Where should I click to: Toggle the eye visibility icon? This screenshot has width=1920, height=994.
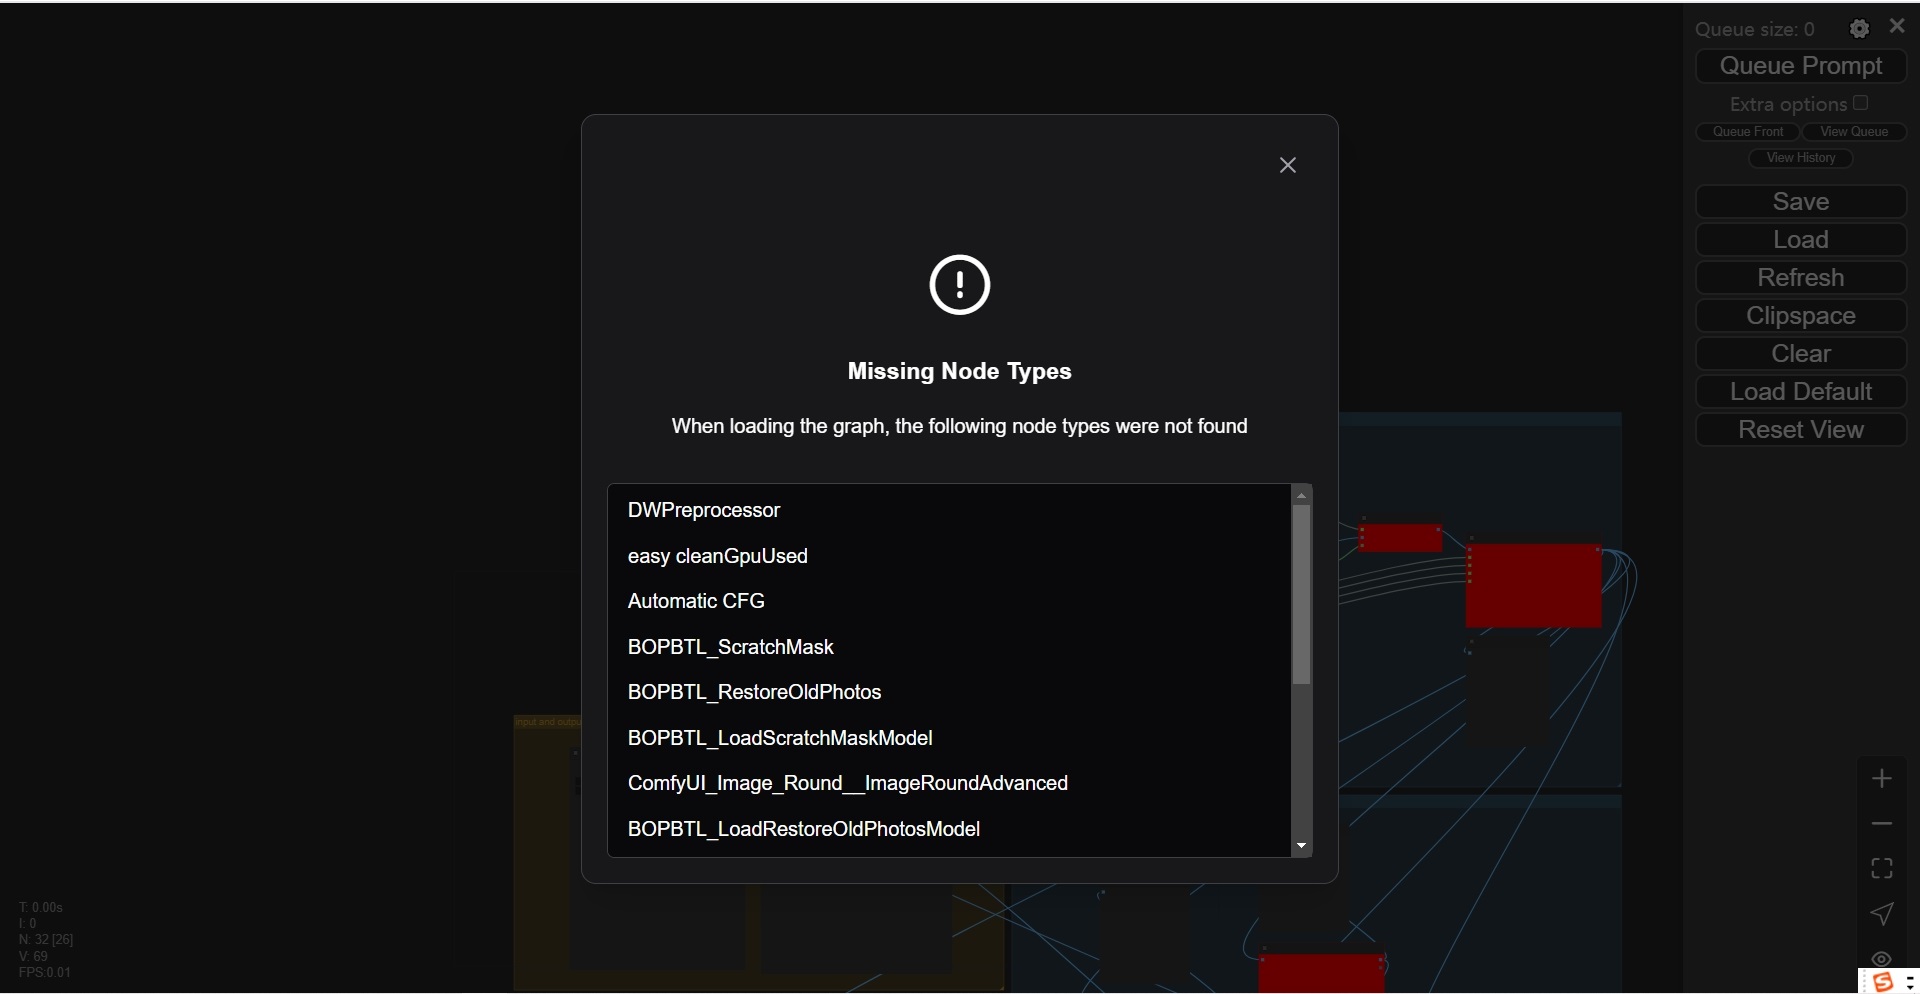1882,958
